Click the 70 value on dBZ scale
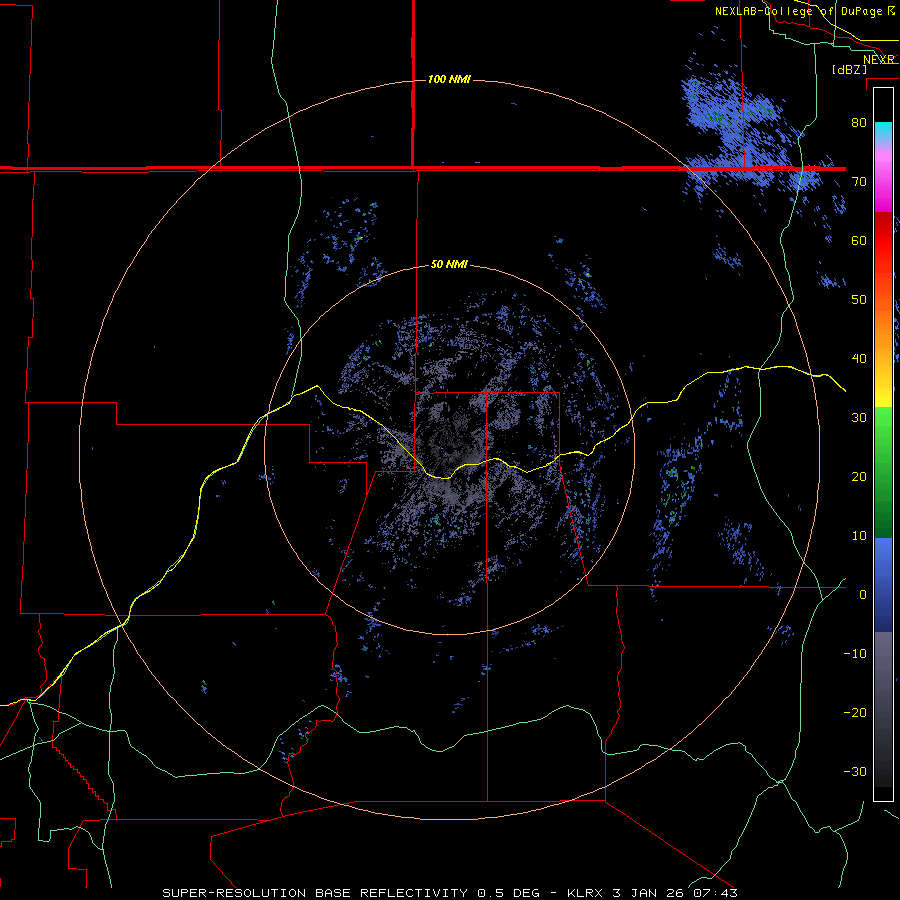Viewport: 900px width, 900px height. [859, 181]
